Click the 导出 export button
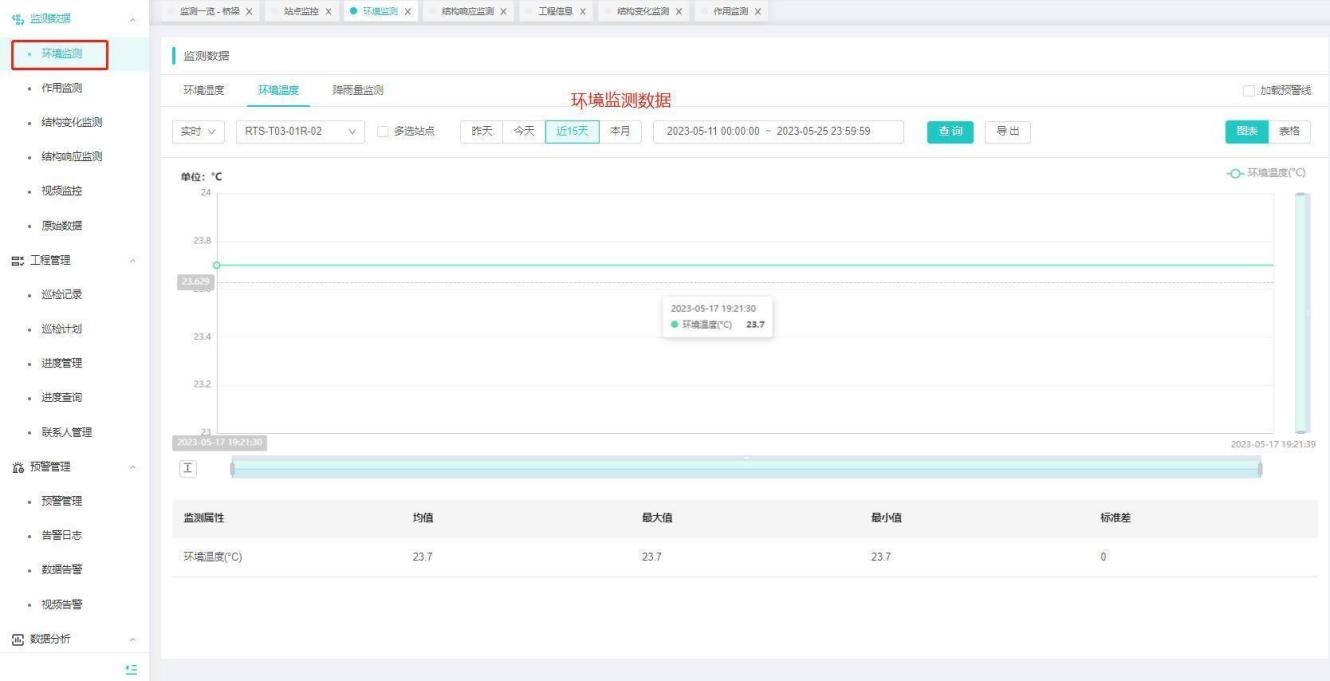The height and width of the screenshot is (681, 1330). tap(1007, 132)
